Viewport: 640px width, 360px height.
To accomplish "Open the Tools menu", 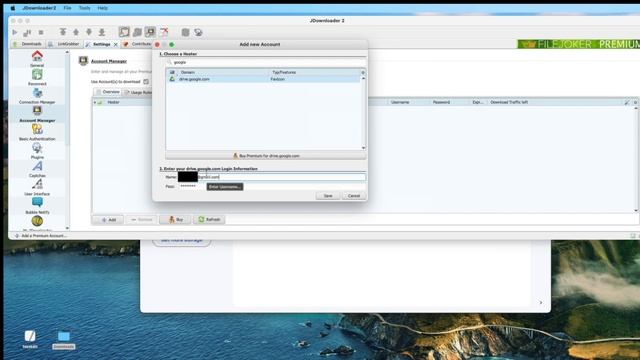I will pyautogui.click(x=84, y=8).
